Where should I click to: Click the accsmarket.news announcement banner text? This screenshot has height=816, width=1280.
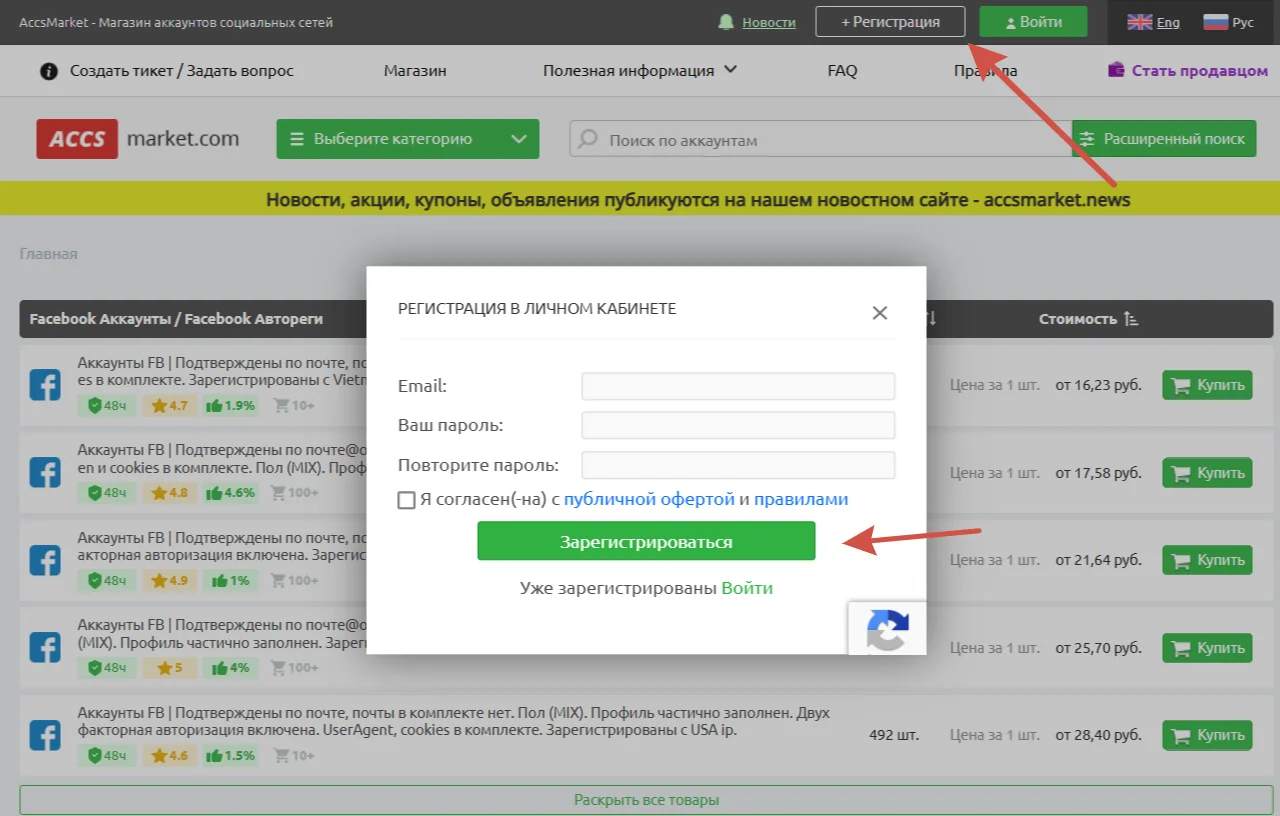(698, 199)
